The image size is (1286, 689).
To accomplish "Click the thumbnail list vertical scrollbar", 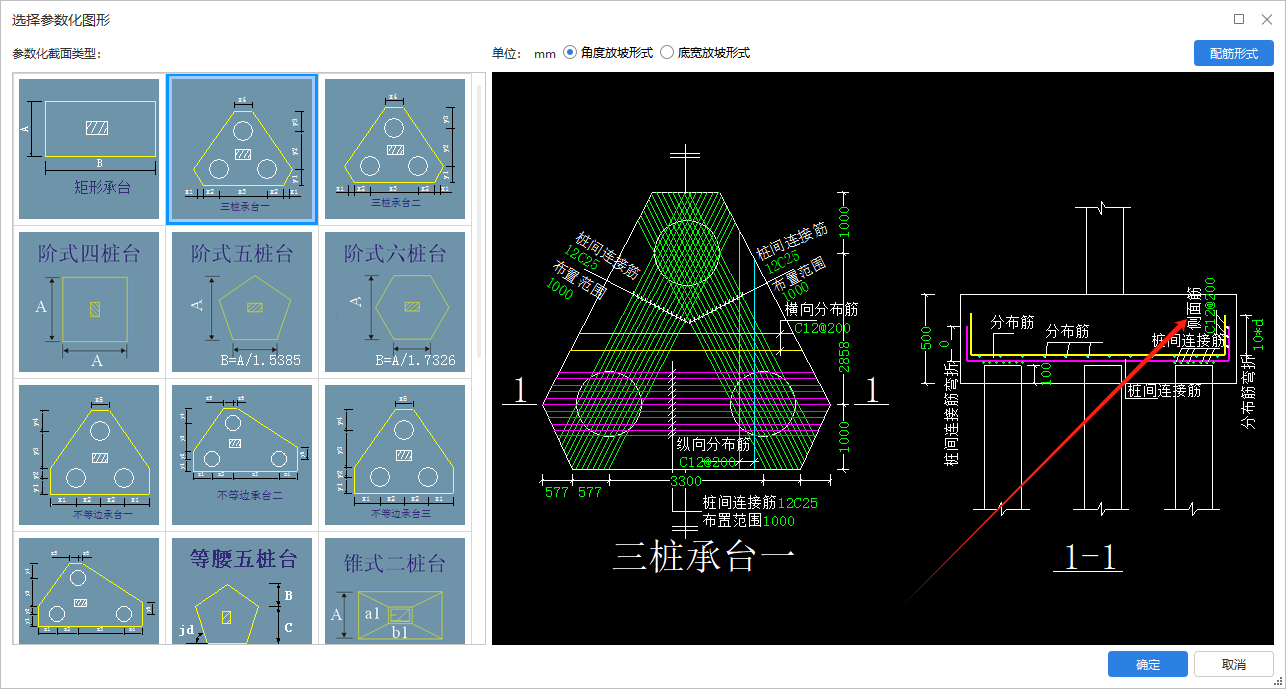I will [479, 220].
